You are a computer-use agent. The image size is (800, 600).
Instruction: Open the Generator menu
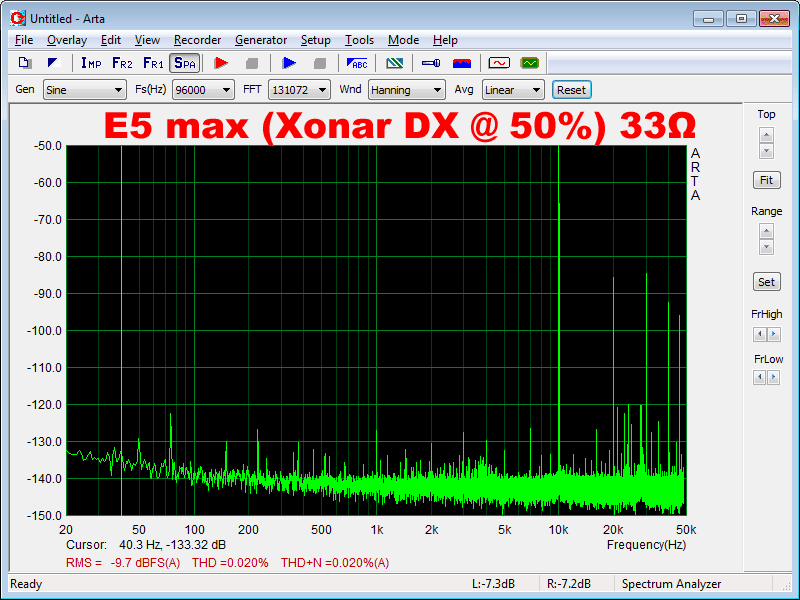coord(261,40)
